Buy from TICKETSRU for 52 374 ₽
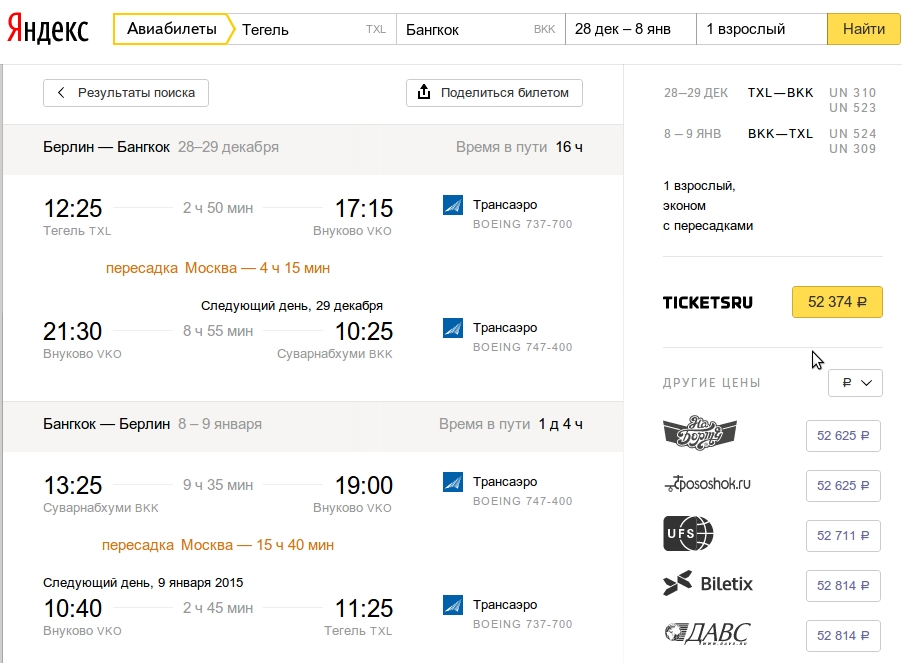 (837, 302)
